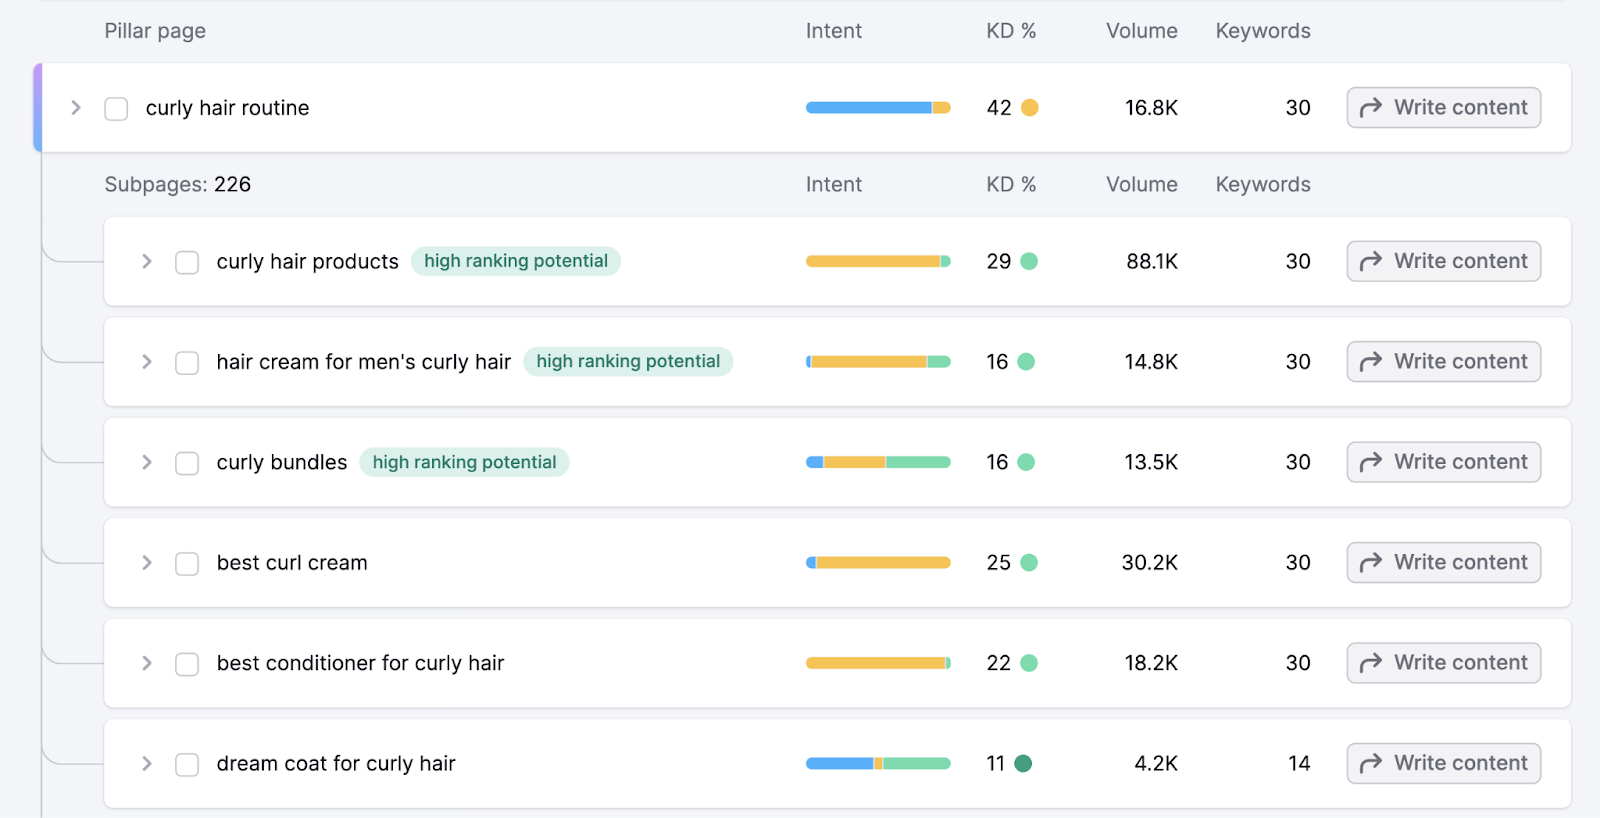Tick the best conditioner for curly hair checkbox
Viewport: 1600px width, 818px height.
(x=187, y=664)
